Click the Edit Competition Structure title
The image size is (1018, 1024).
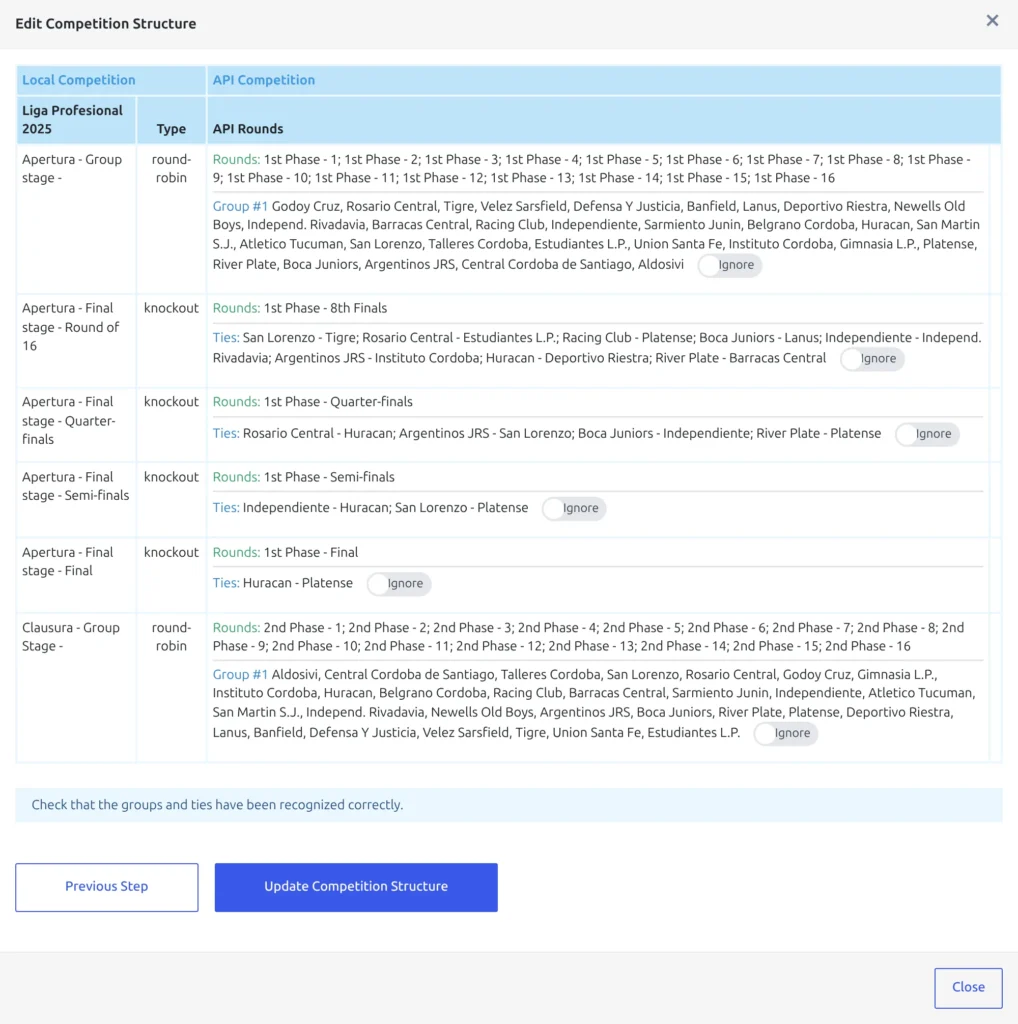(x=106, y=24)
